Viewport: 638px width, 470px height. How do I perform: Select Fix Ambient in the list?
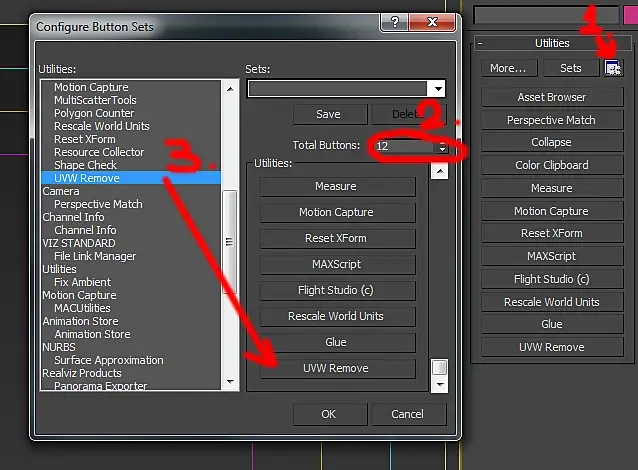(x=83, y=282)
